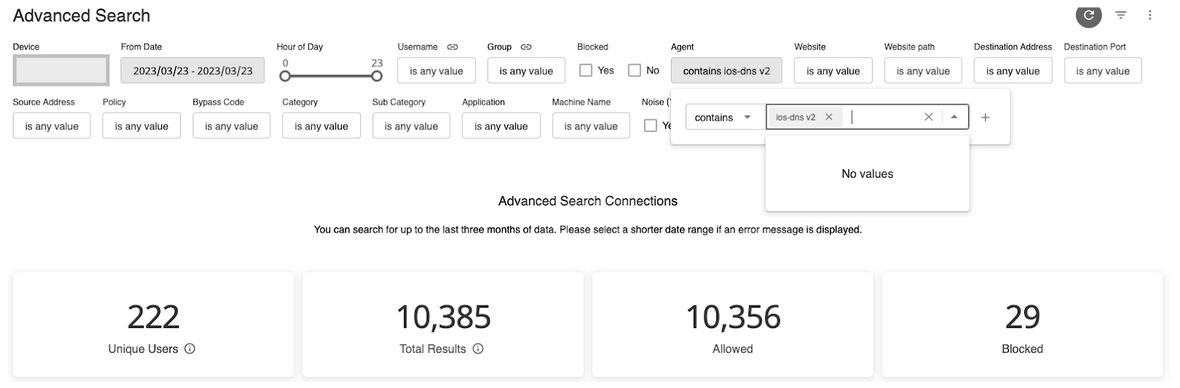Open the Website filter field
The image size is (1180, 388).
tap(833, 71)
